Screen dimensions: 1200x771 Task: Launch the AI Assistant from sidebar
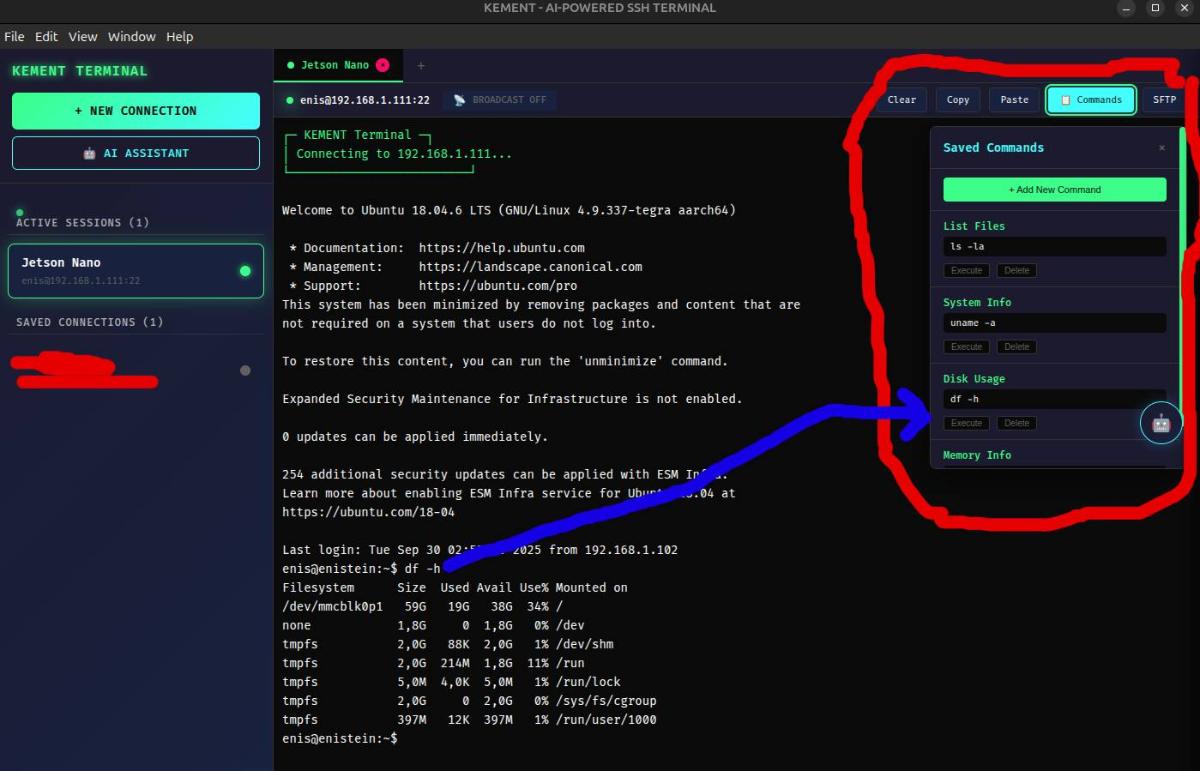[136, 153]
